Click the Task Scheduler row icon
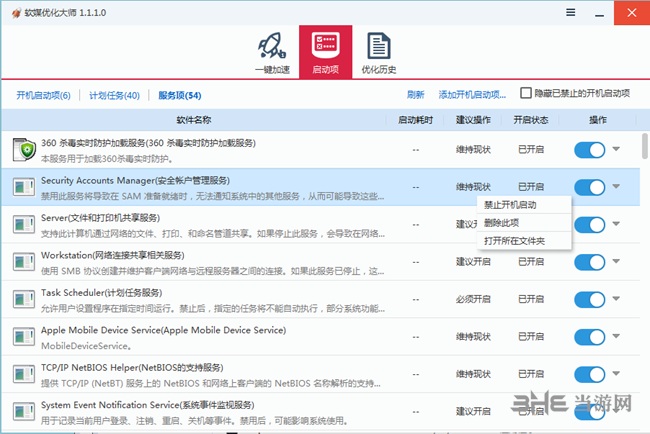This screenshot has height=434, width=650. point(24,299)
